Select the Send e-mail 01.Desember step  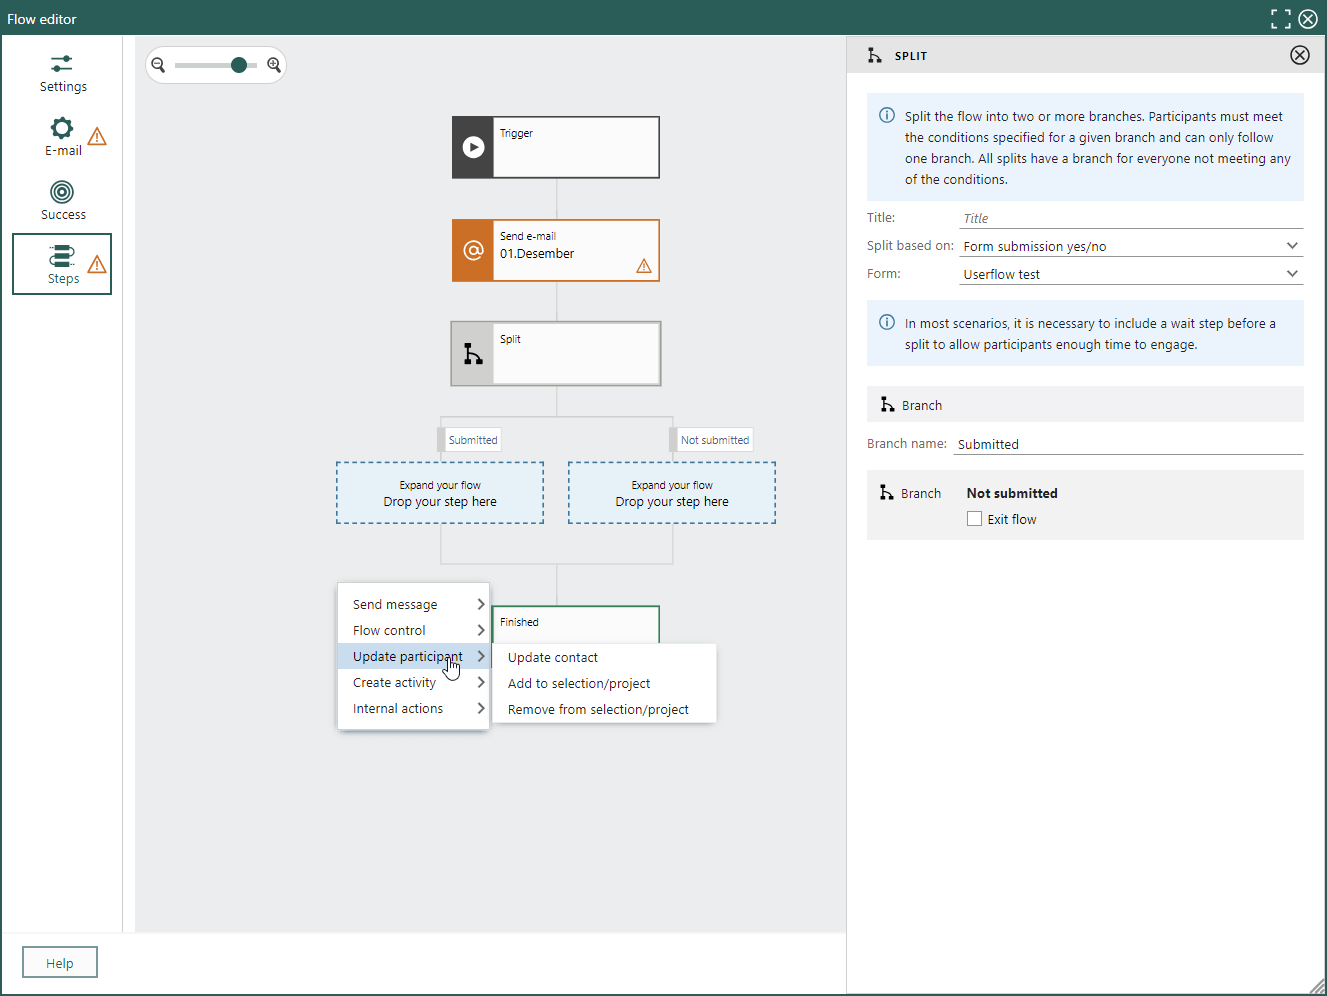(x=556, y=250)
